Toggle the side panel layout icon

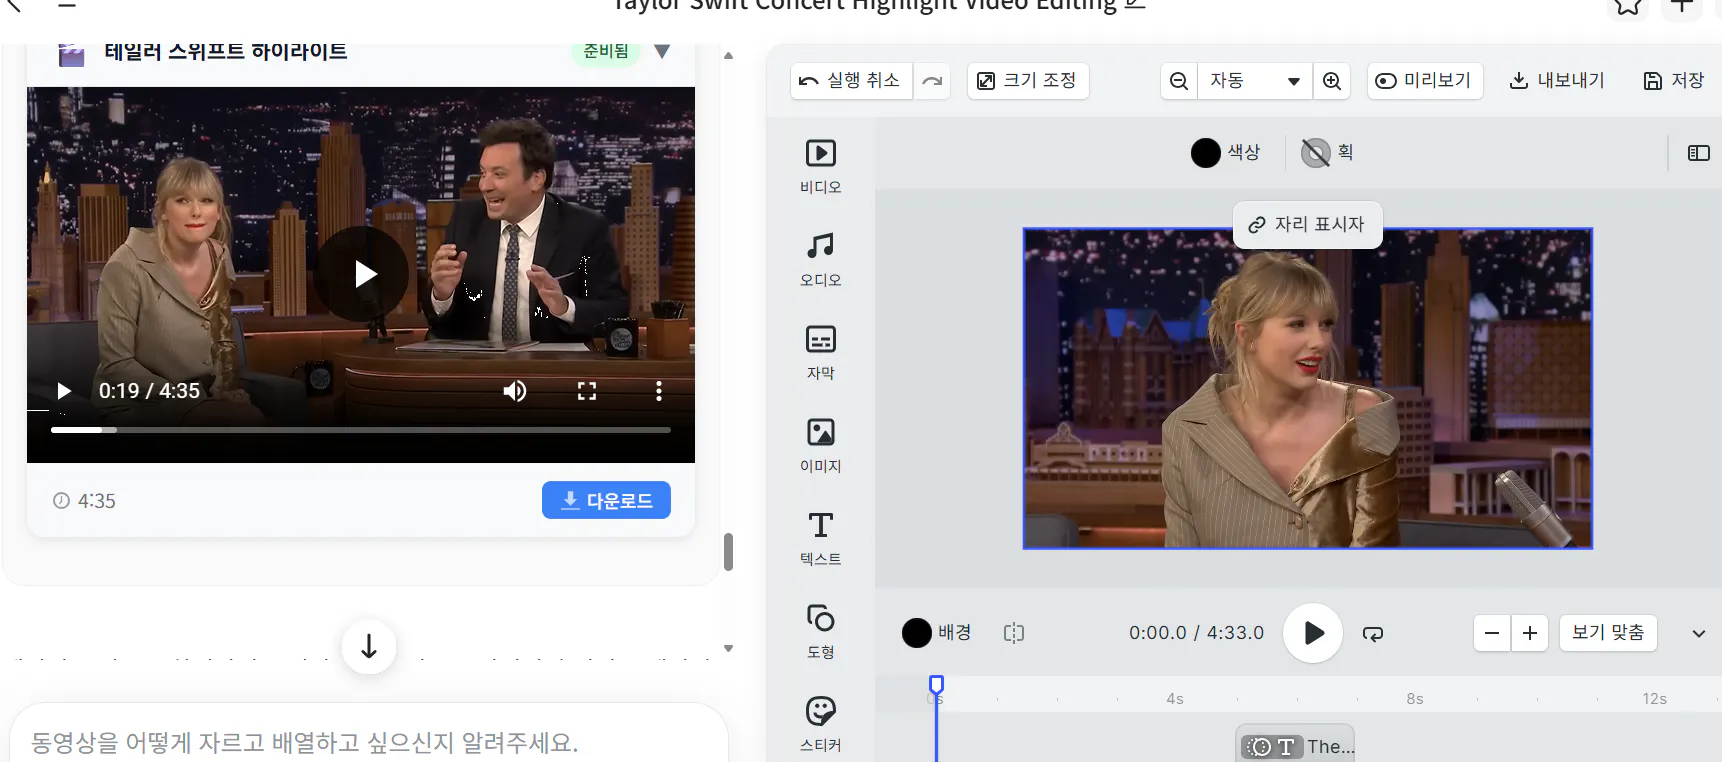pos(1699,153)
